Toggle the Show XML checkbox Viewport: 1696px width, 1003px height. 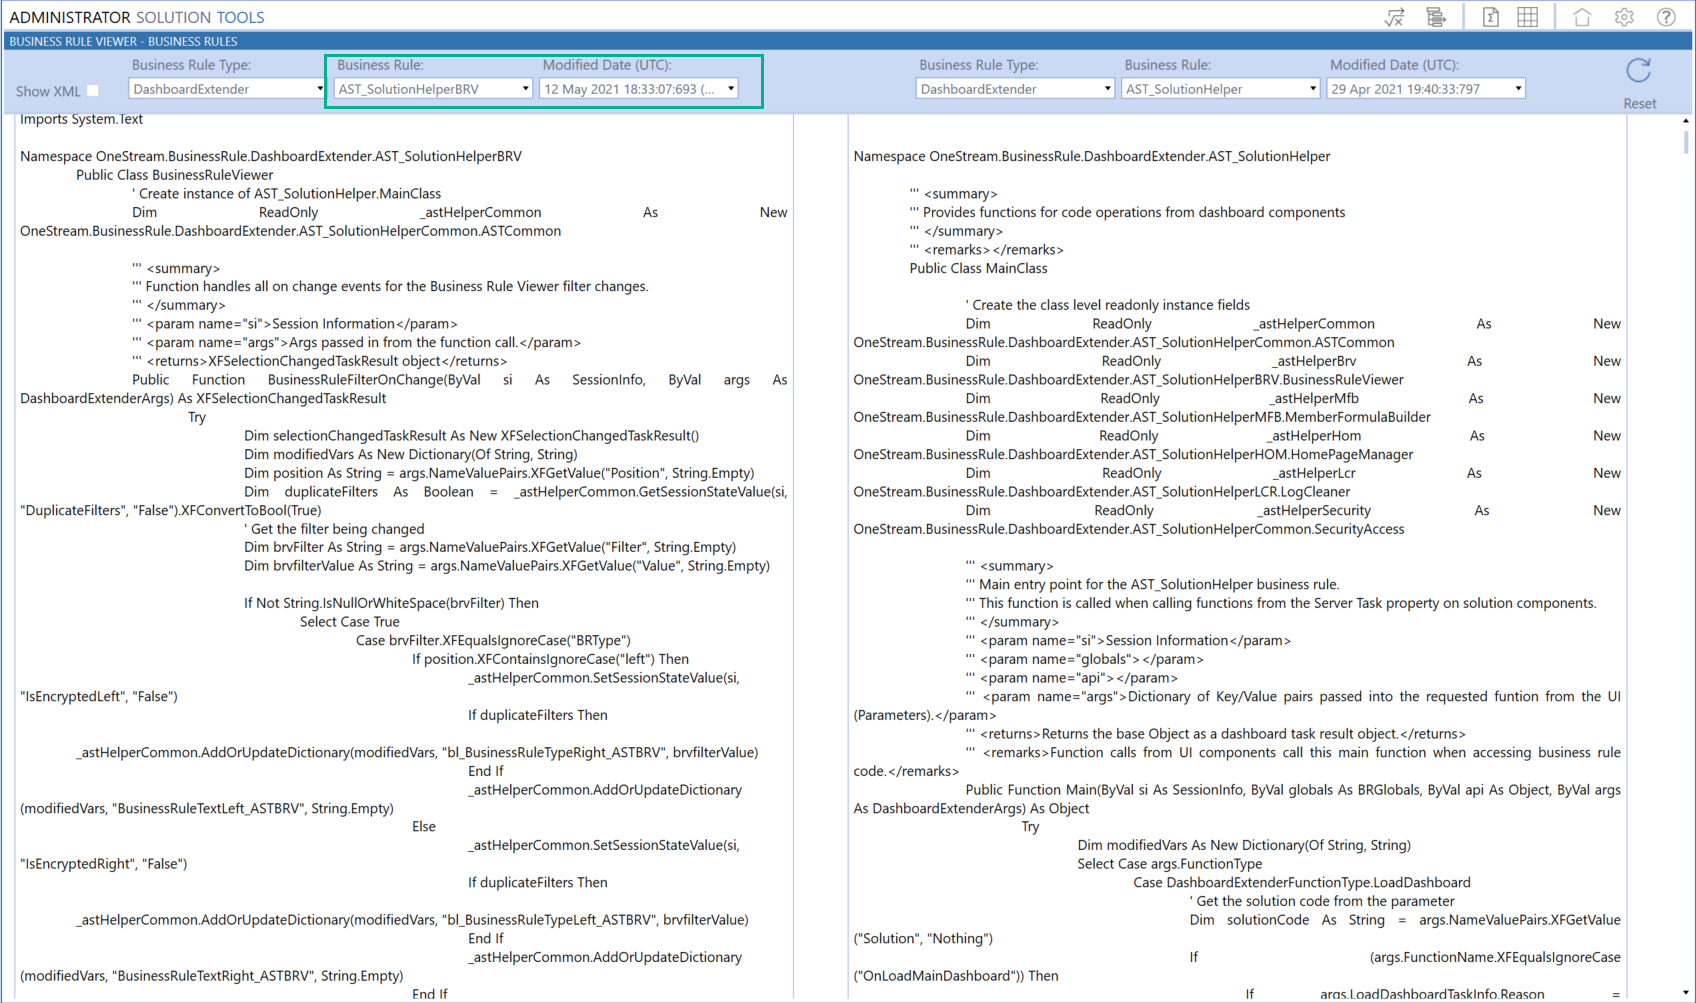pos(93,90)
